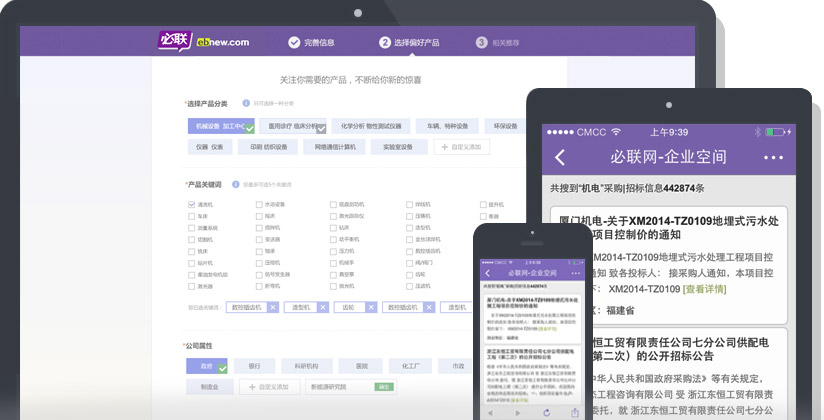The height and width of the screenshot is (420, 824).
Task: Select the 机械设备 加工中心 category
Action: click(215, 127)
